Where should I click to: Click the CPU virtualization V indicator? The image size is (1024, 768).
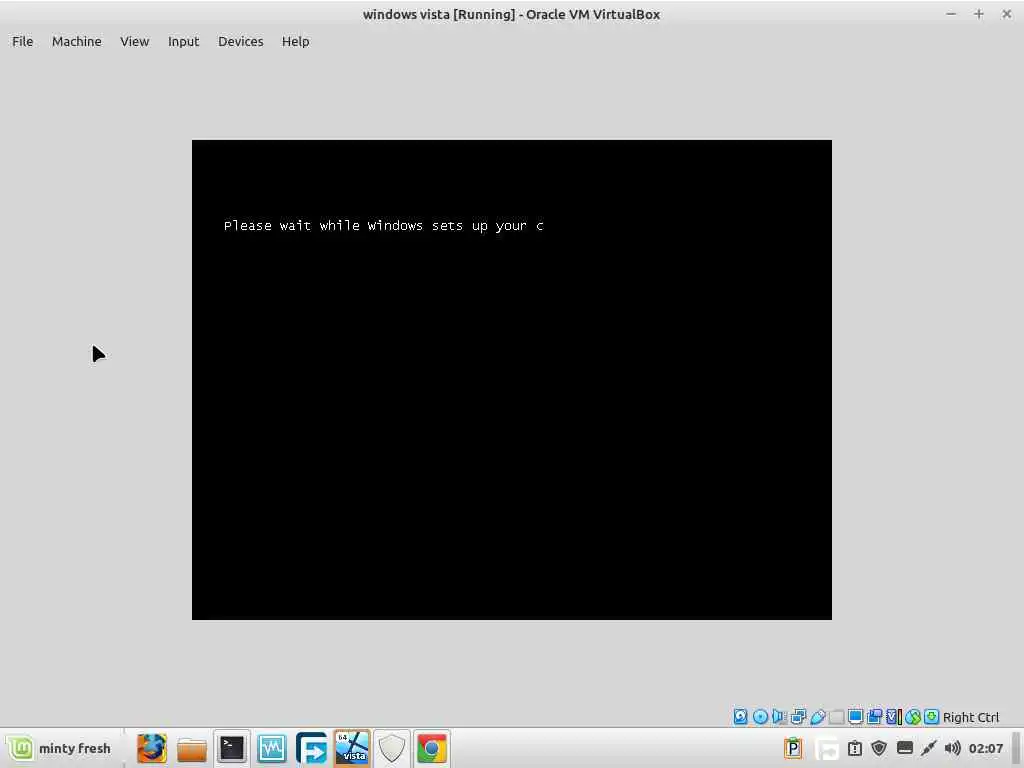click(x=893, y=716)
